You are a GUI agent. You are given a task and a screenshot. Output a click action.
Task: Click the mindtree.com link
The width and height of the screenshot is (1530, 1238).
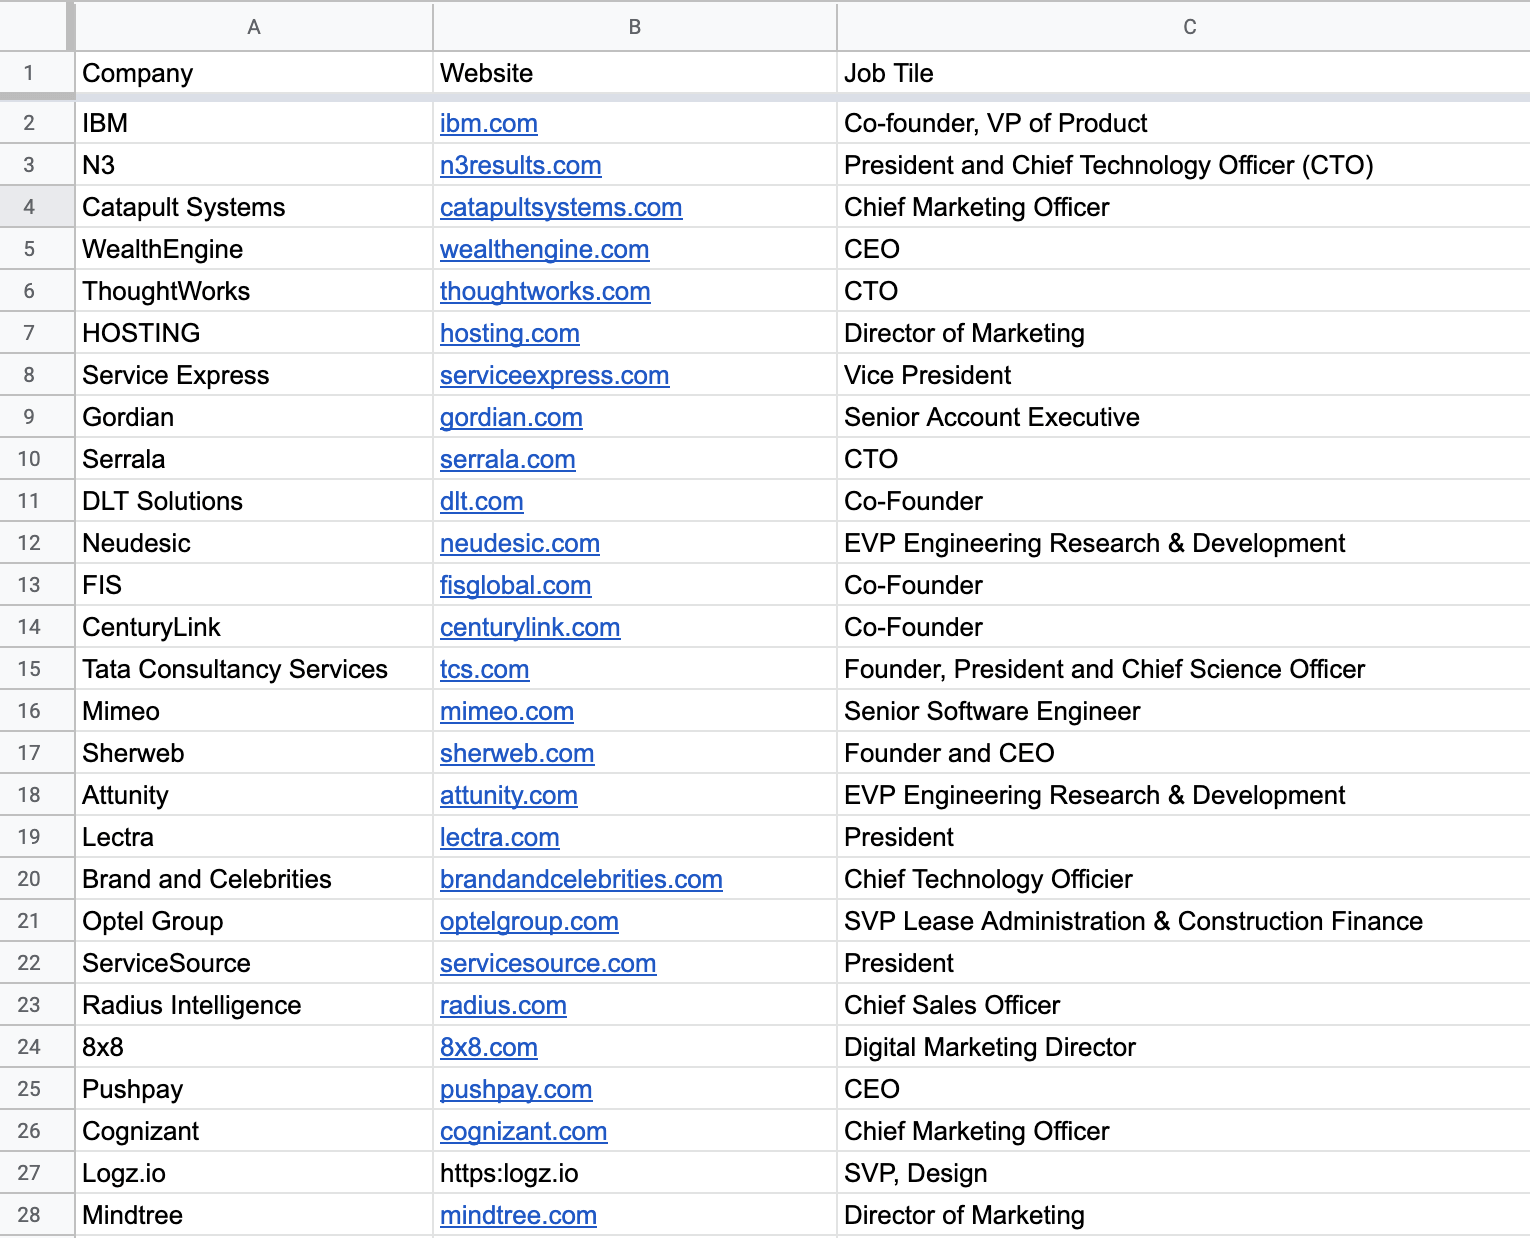518,1215
